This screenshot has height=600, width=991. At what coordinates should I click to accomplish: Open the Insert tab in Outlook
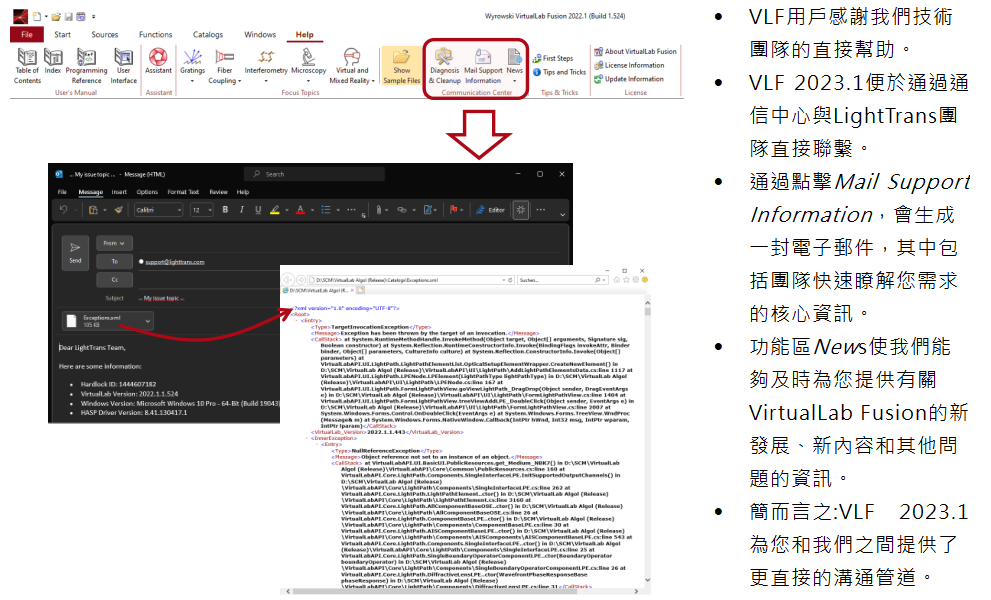119,192
